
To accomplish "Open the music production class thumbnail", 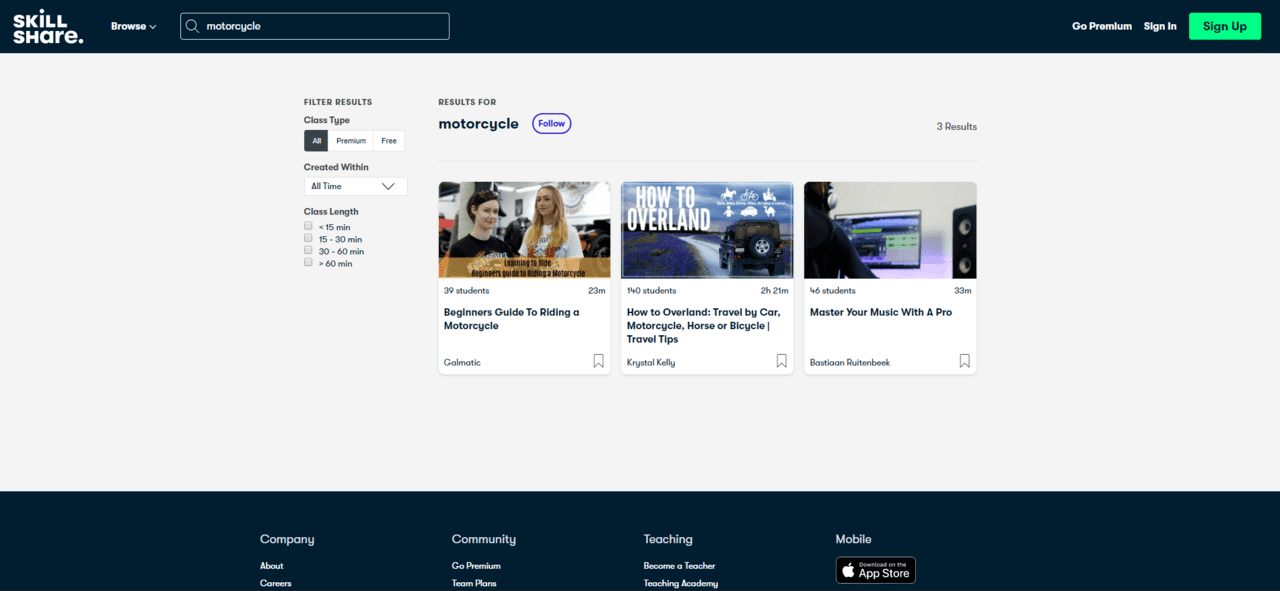I will pos(890,230).
